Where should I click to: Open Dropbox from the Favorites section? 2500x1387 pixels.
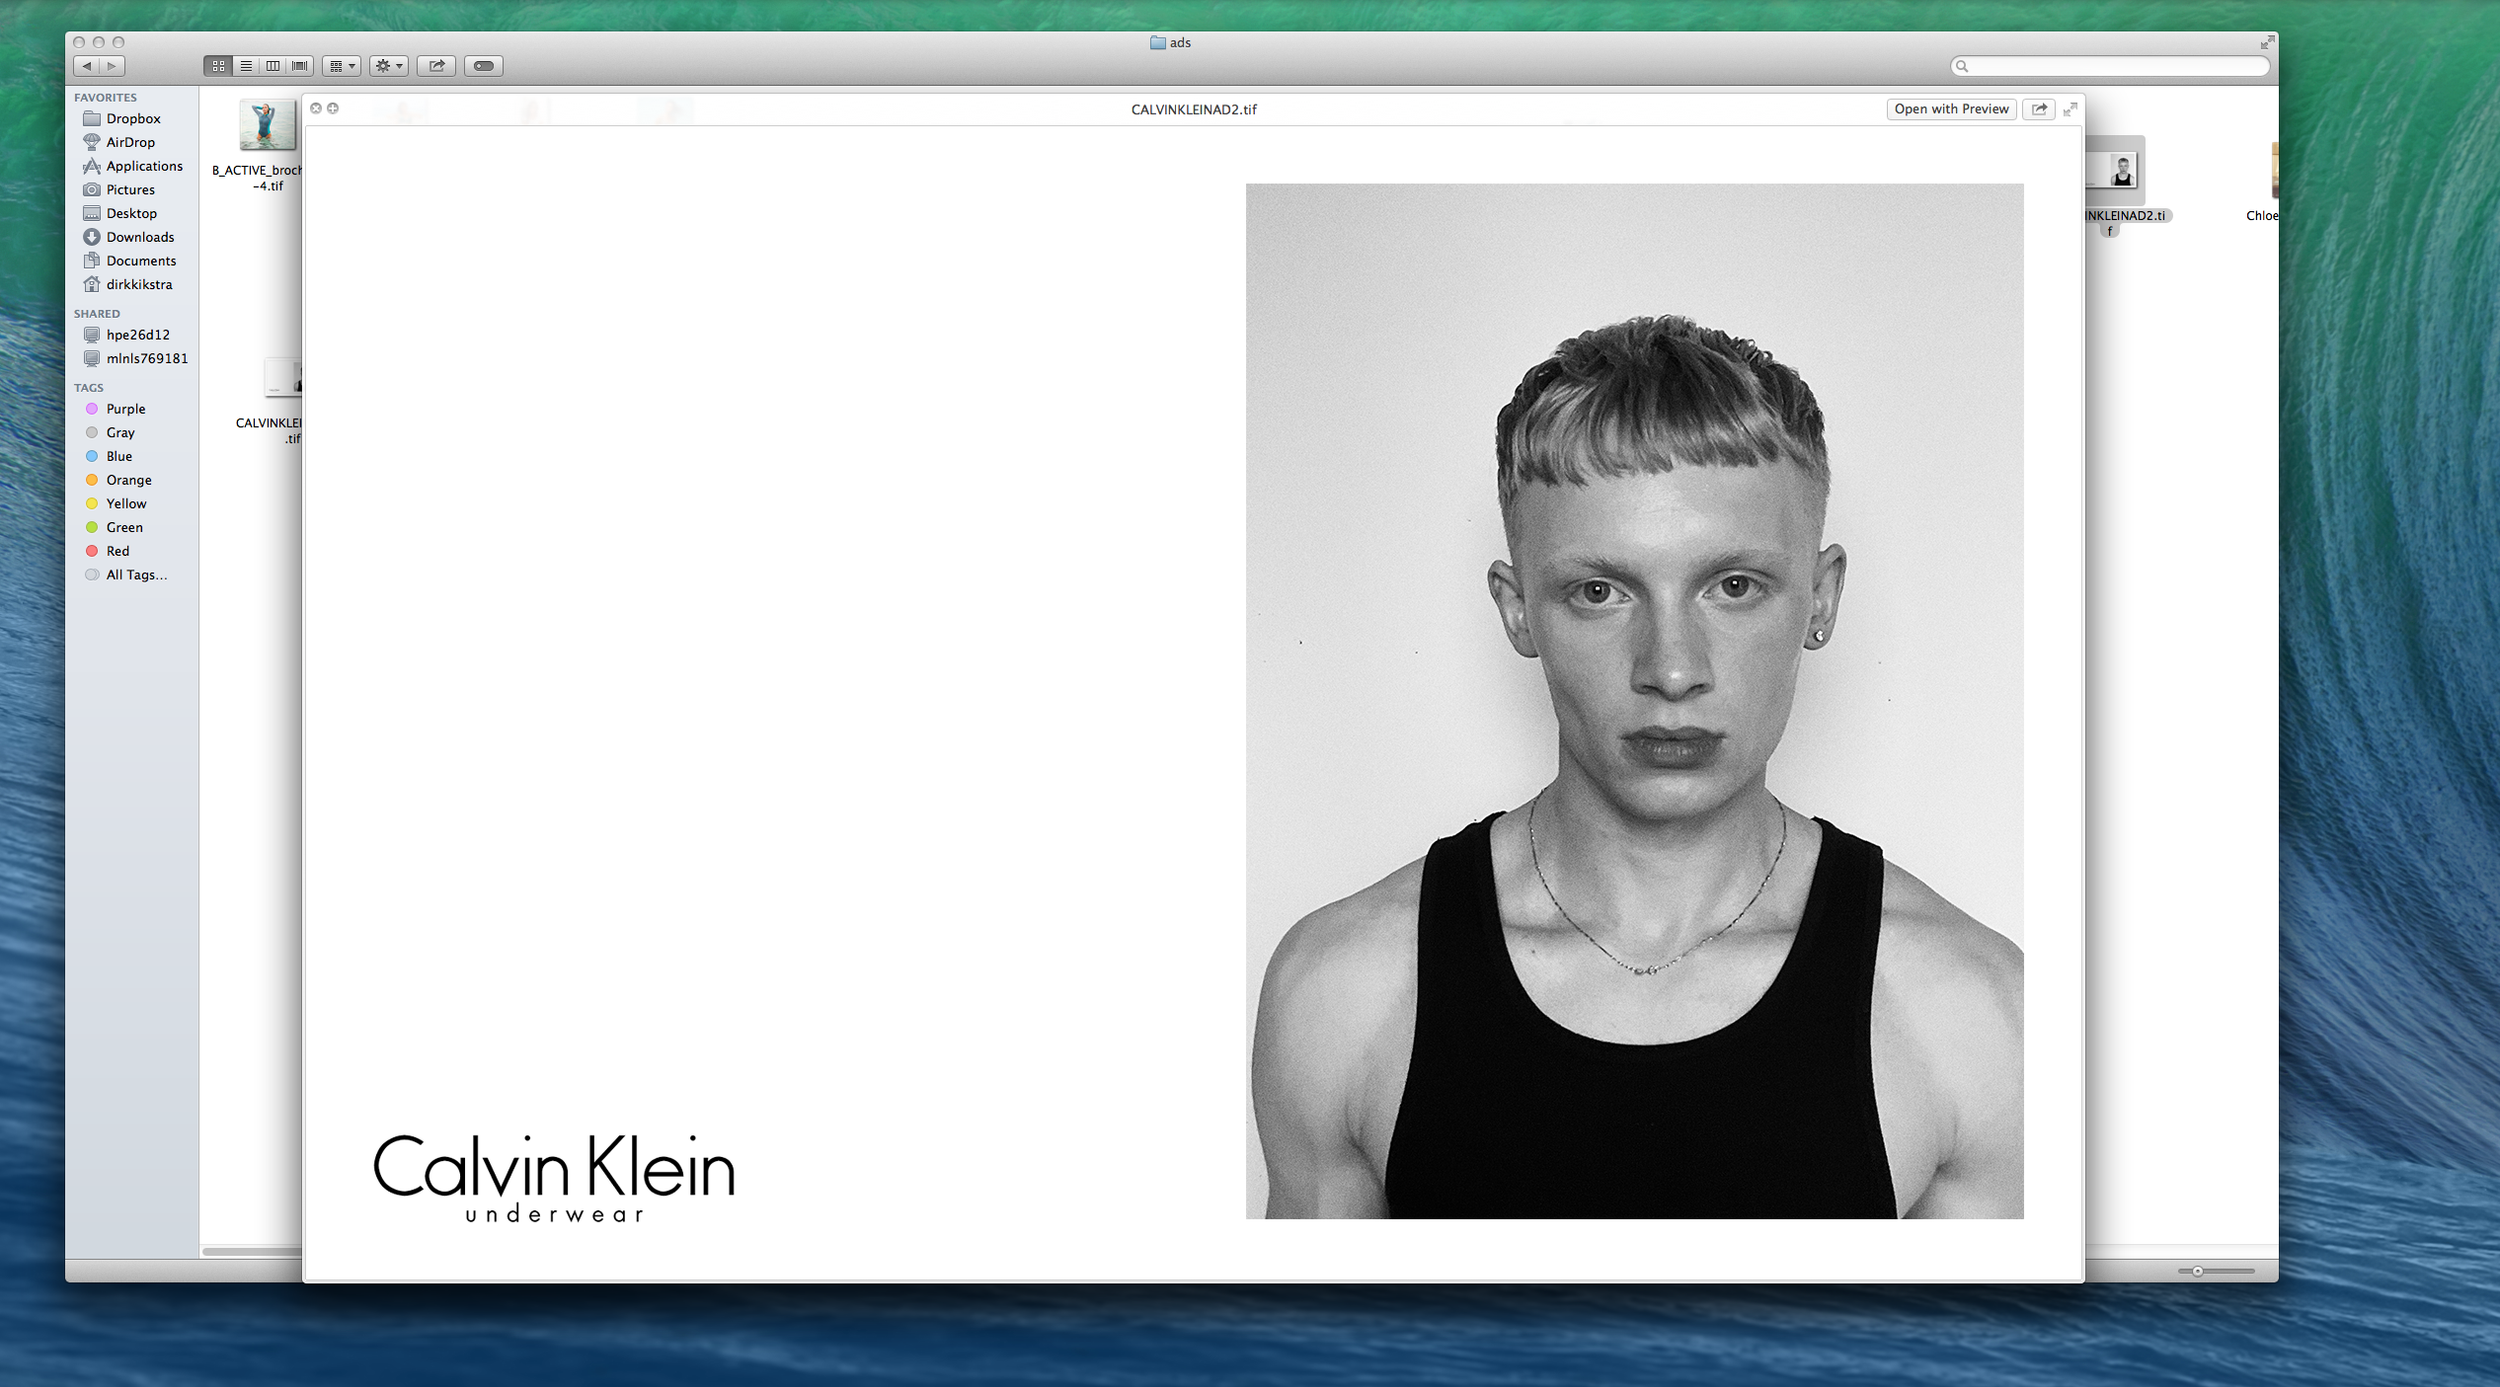coord(133,118)
